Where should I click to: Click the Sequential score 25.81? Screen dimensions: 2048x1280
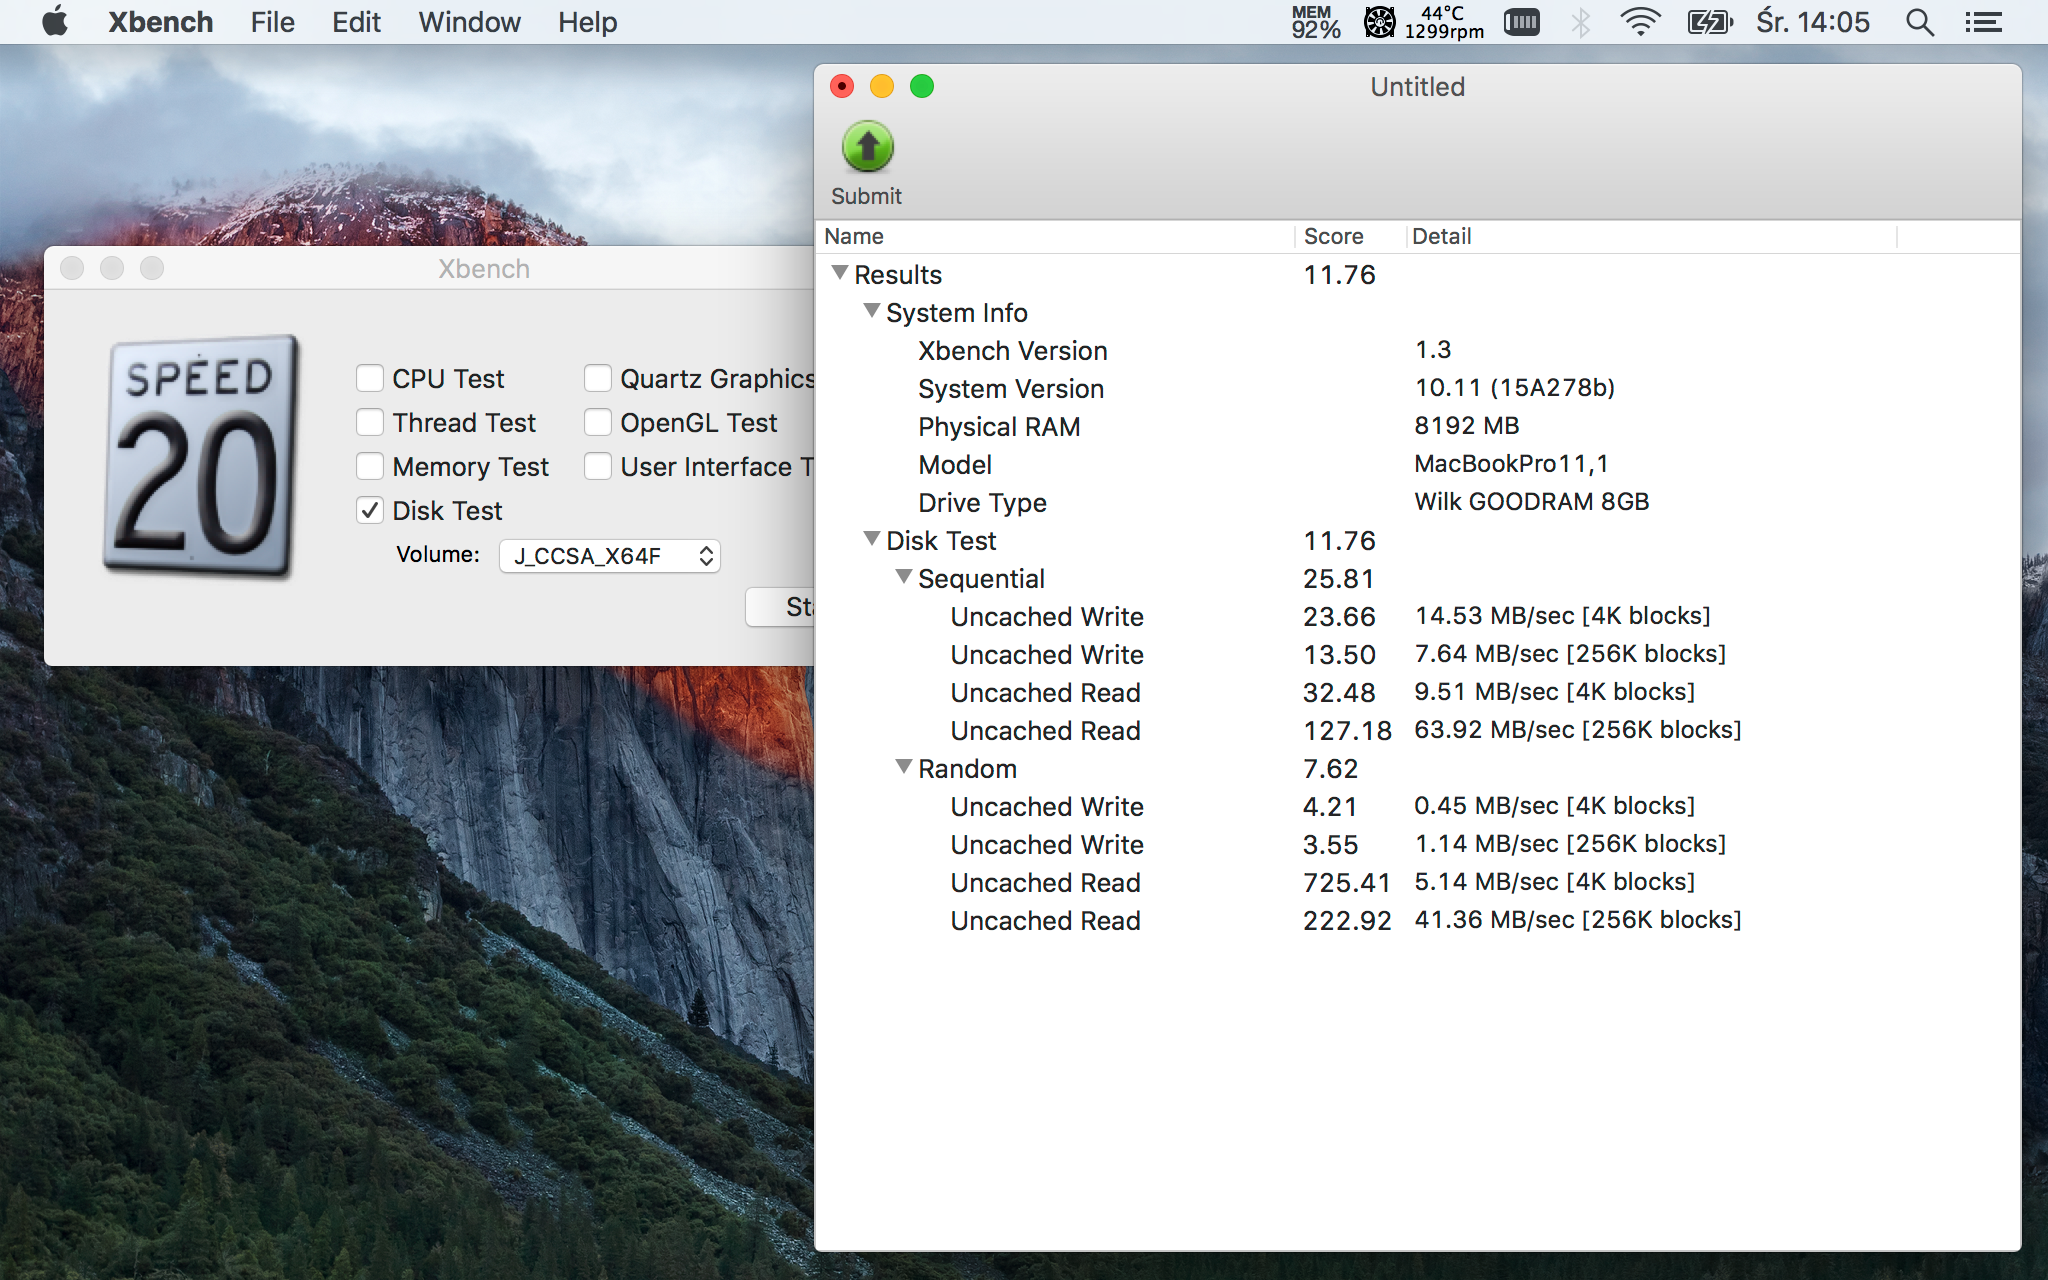pos(1338,579)
